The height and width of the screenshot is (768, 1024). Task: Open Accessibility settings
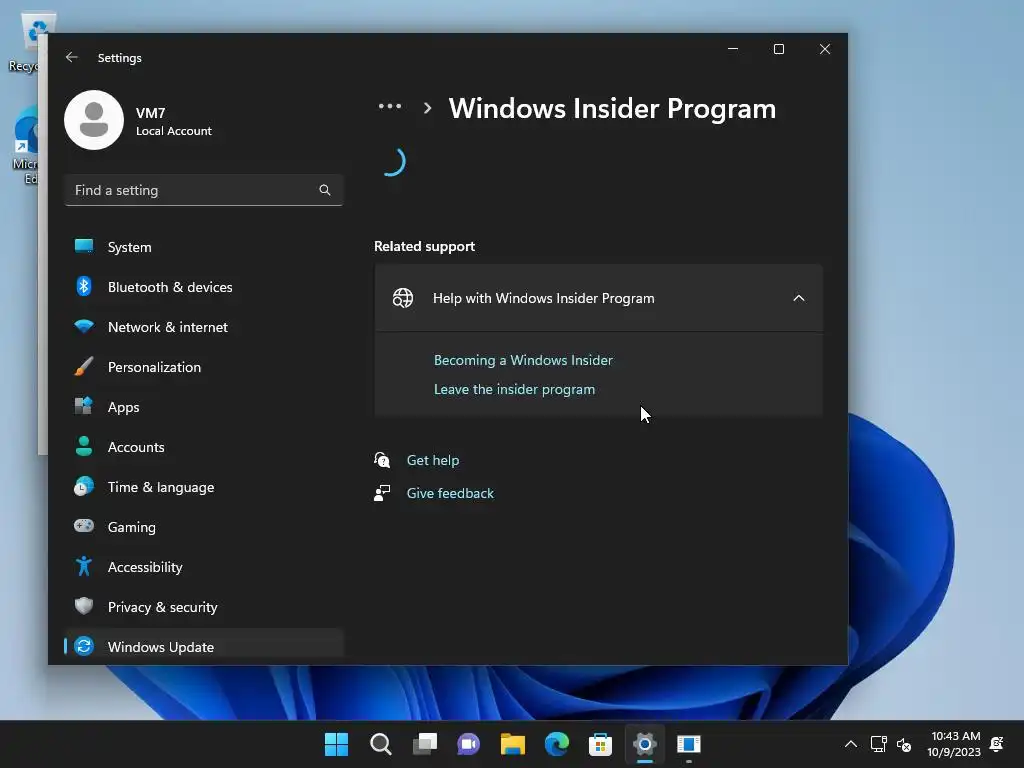click(x=204, y=567)
